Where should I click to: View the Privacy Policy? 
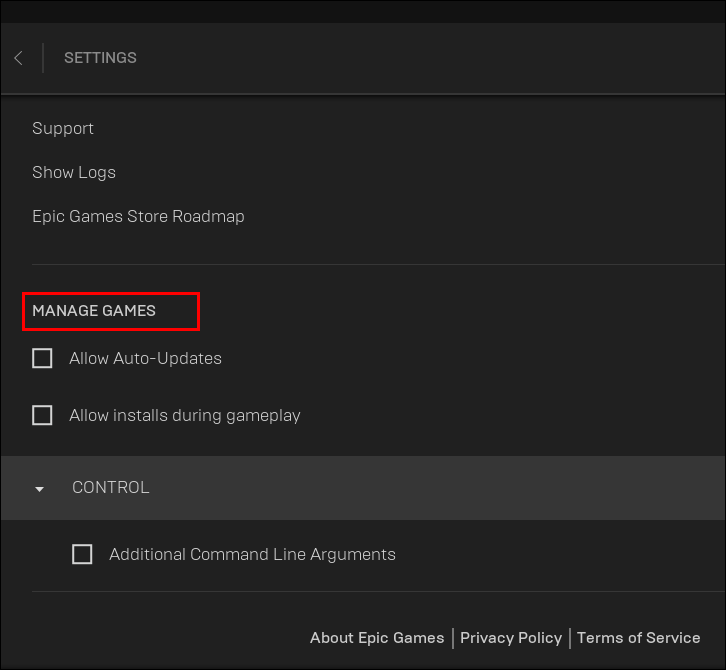(511, 638)
